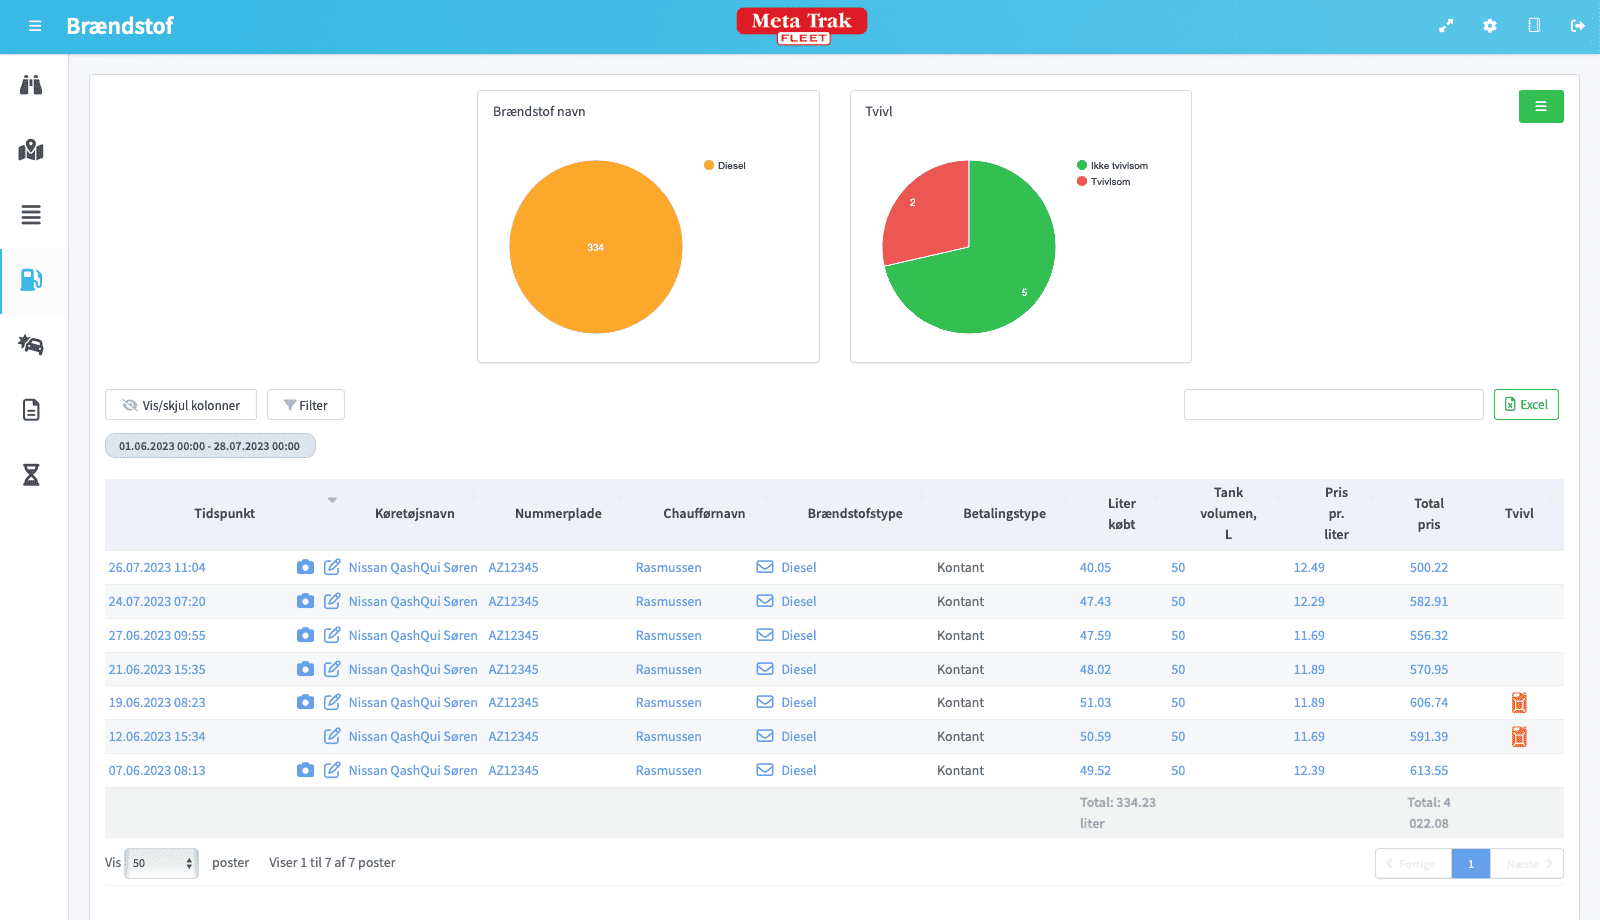Click doubt fuel can icon for 19.06.2023 row
Screen dimensions: 1600x920
point(1519,703)
